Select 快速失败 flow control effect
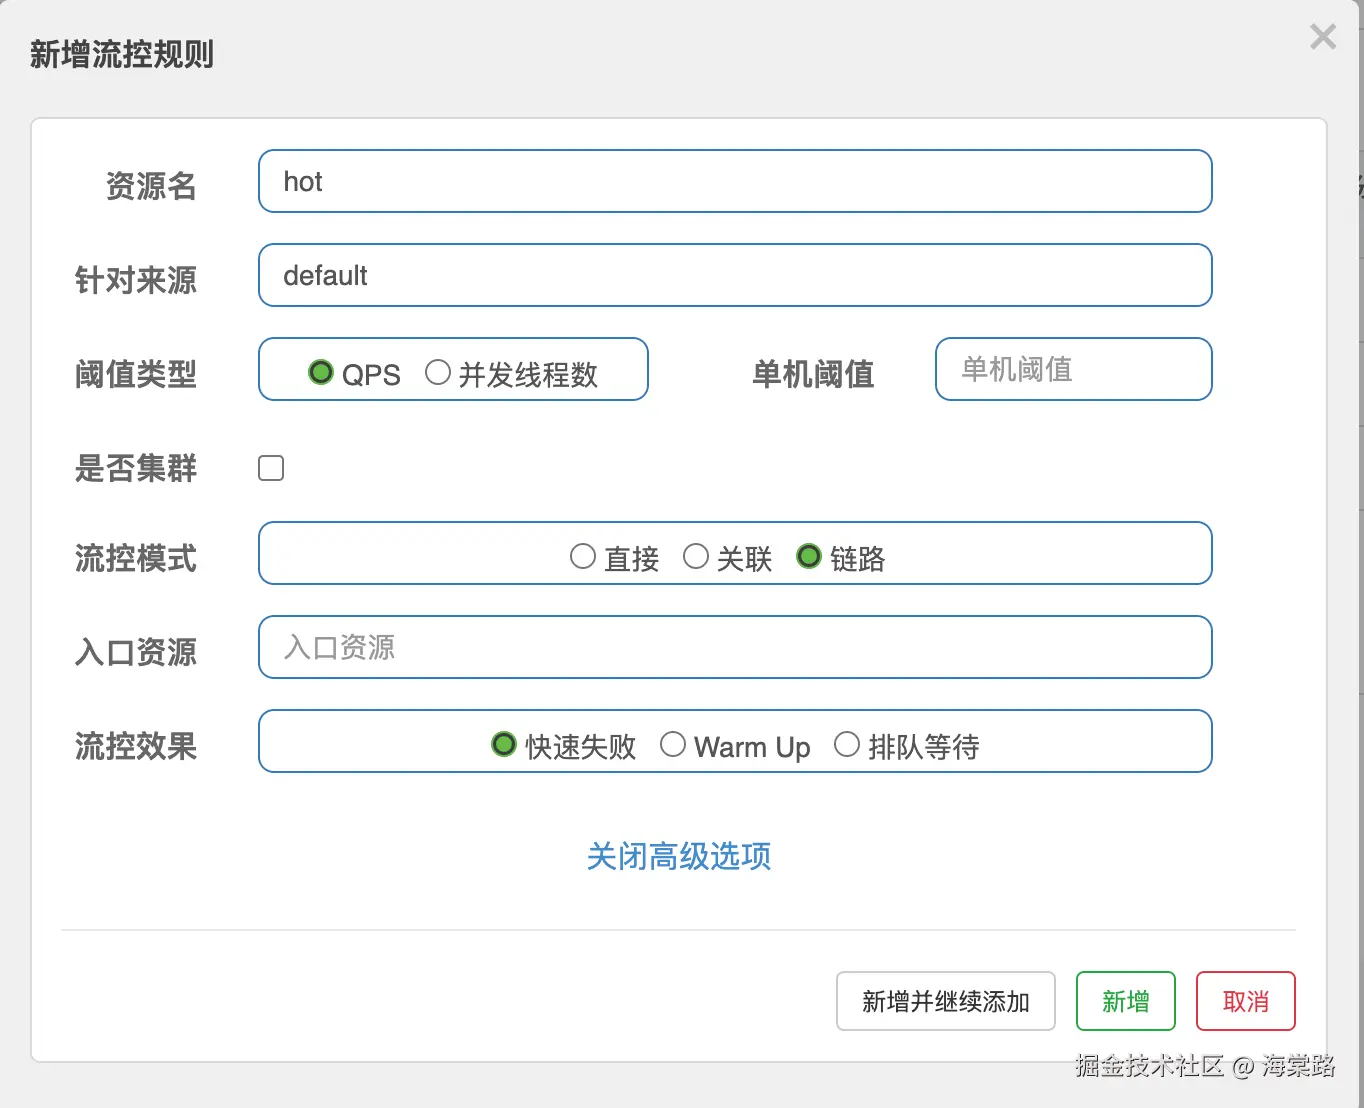This screenshot has width=1364, height=1108. pos(504,745)
